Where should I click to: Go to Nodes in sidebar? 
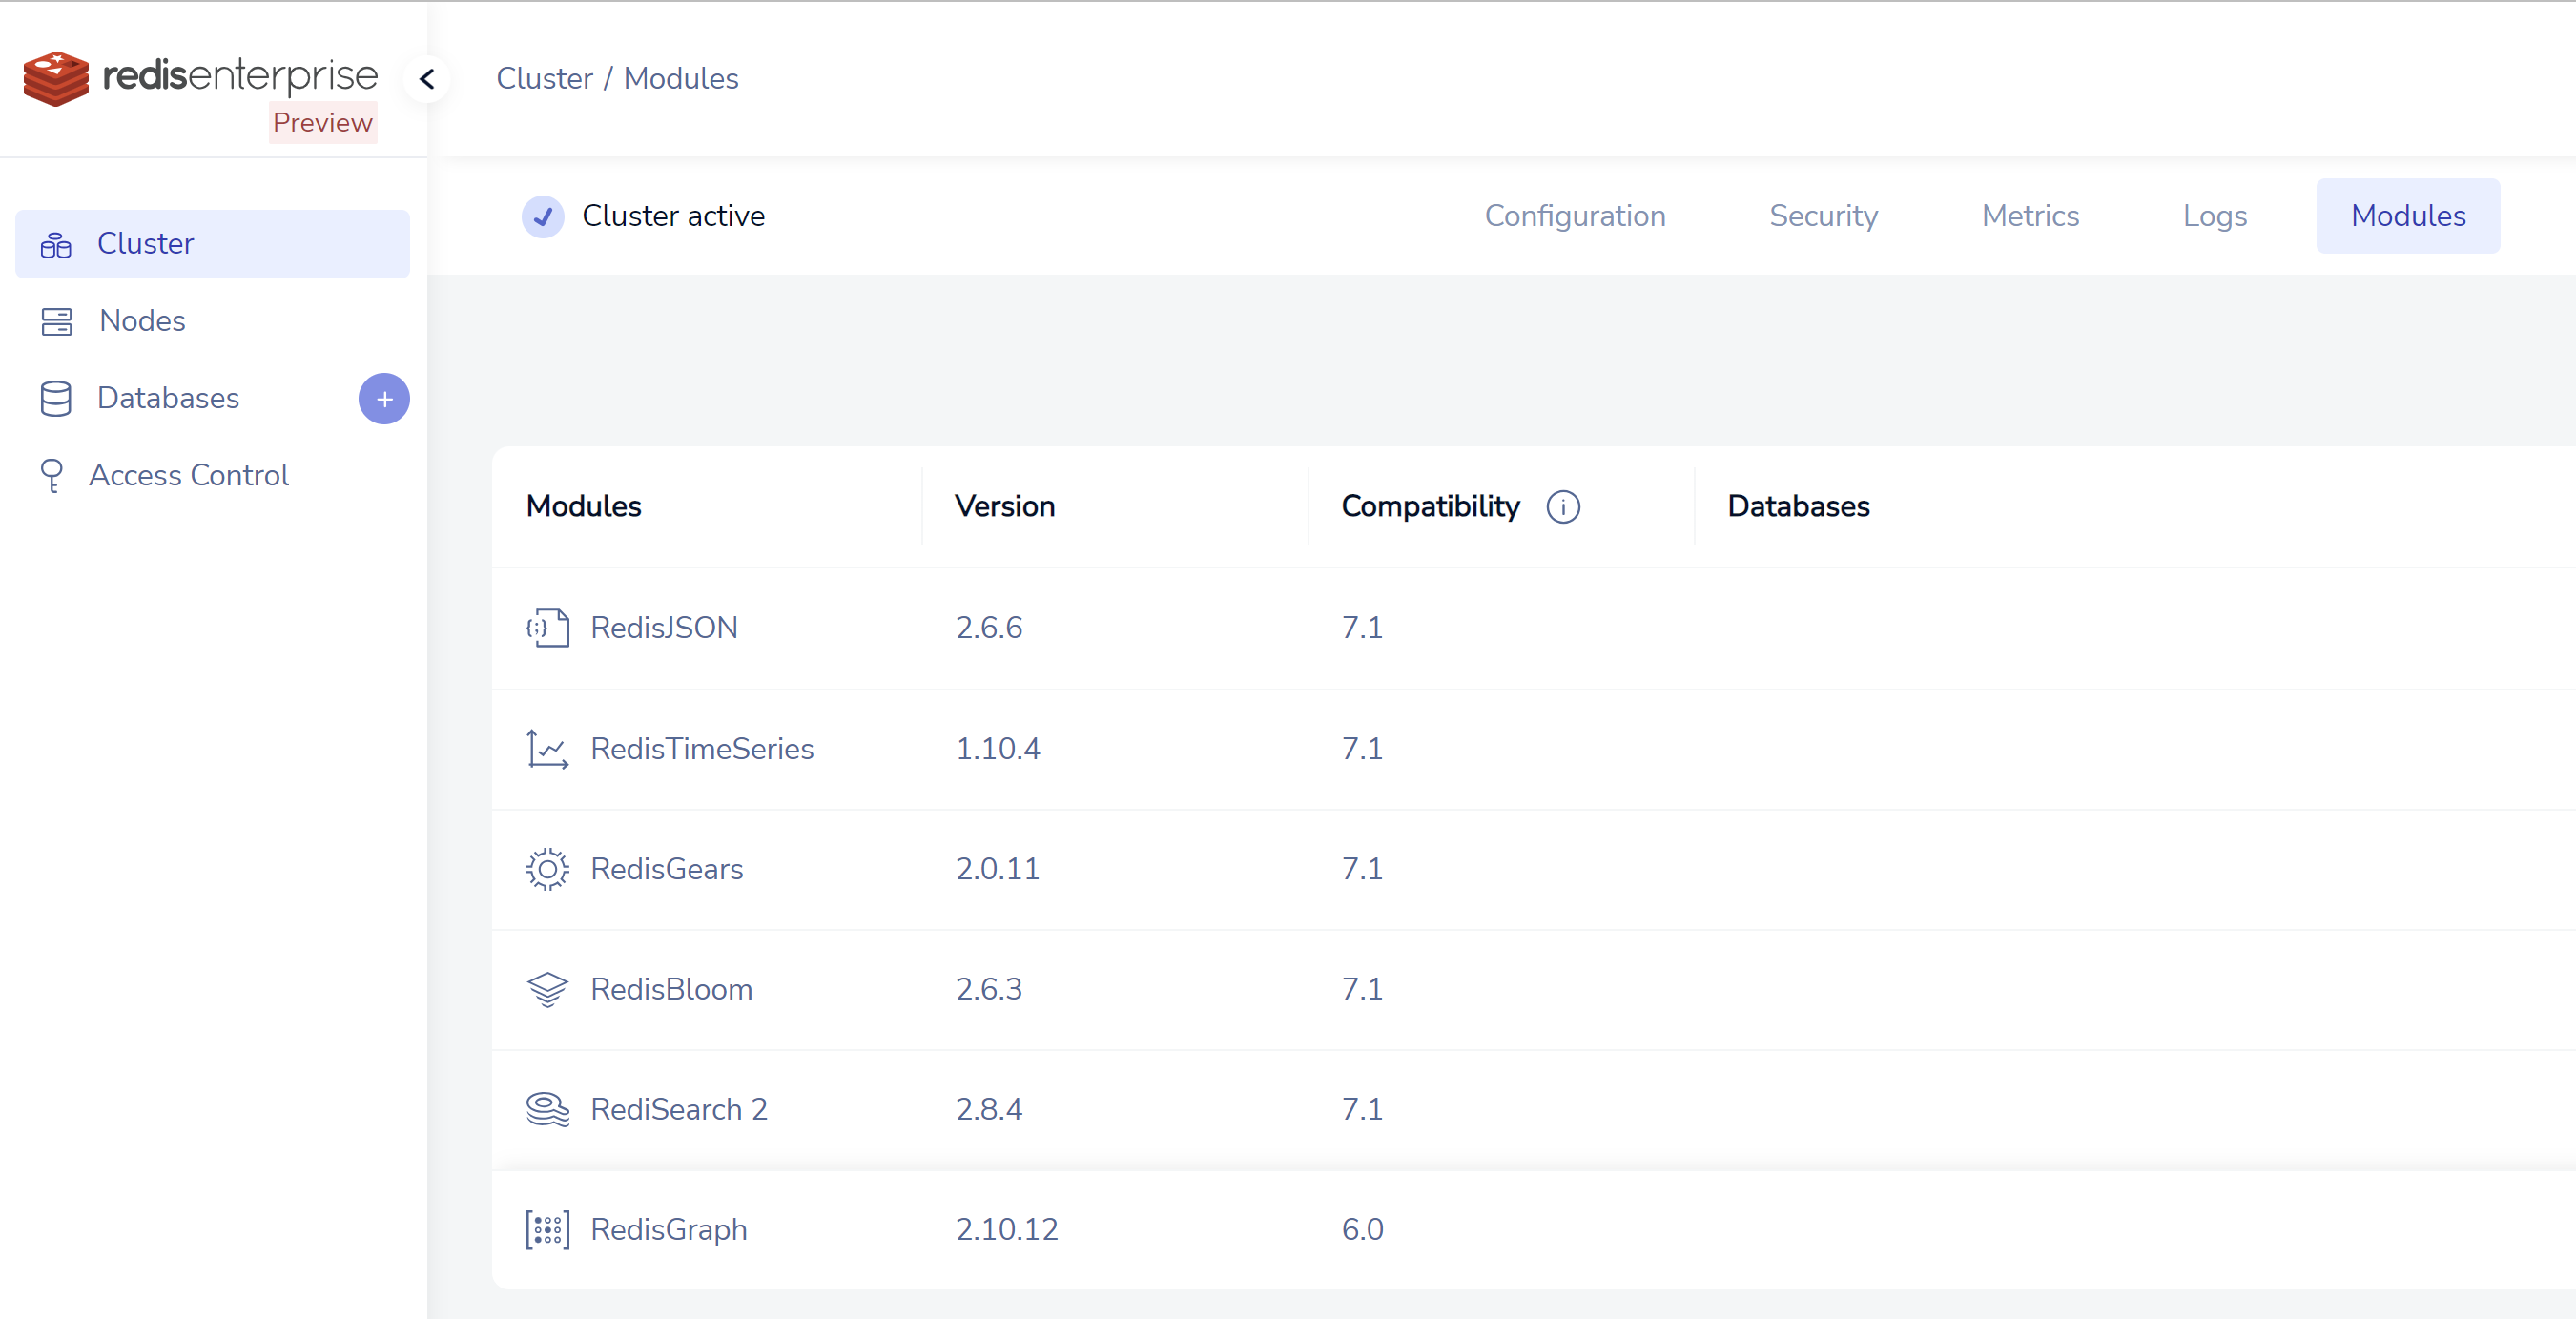pyautogui.click(x=142, y=321)
